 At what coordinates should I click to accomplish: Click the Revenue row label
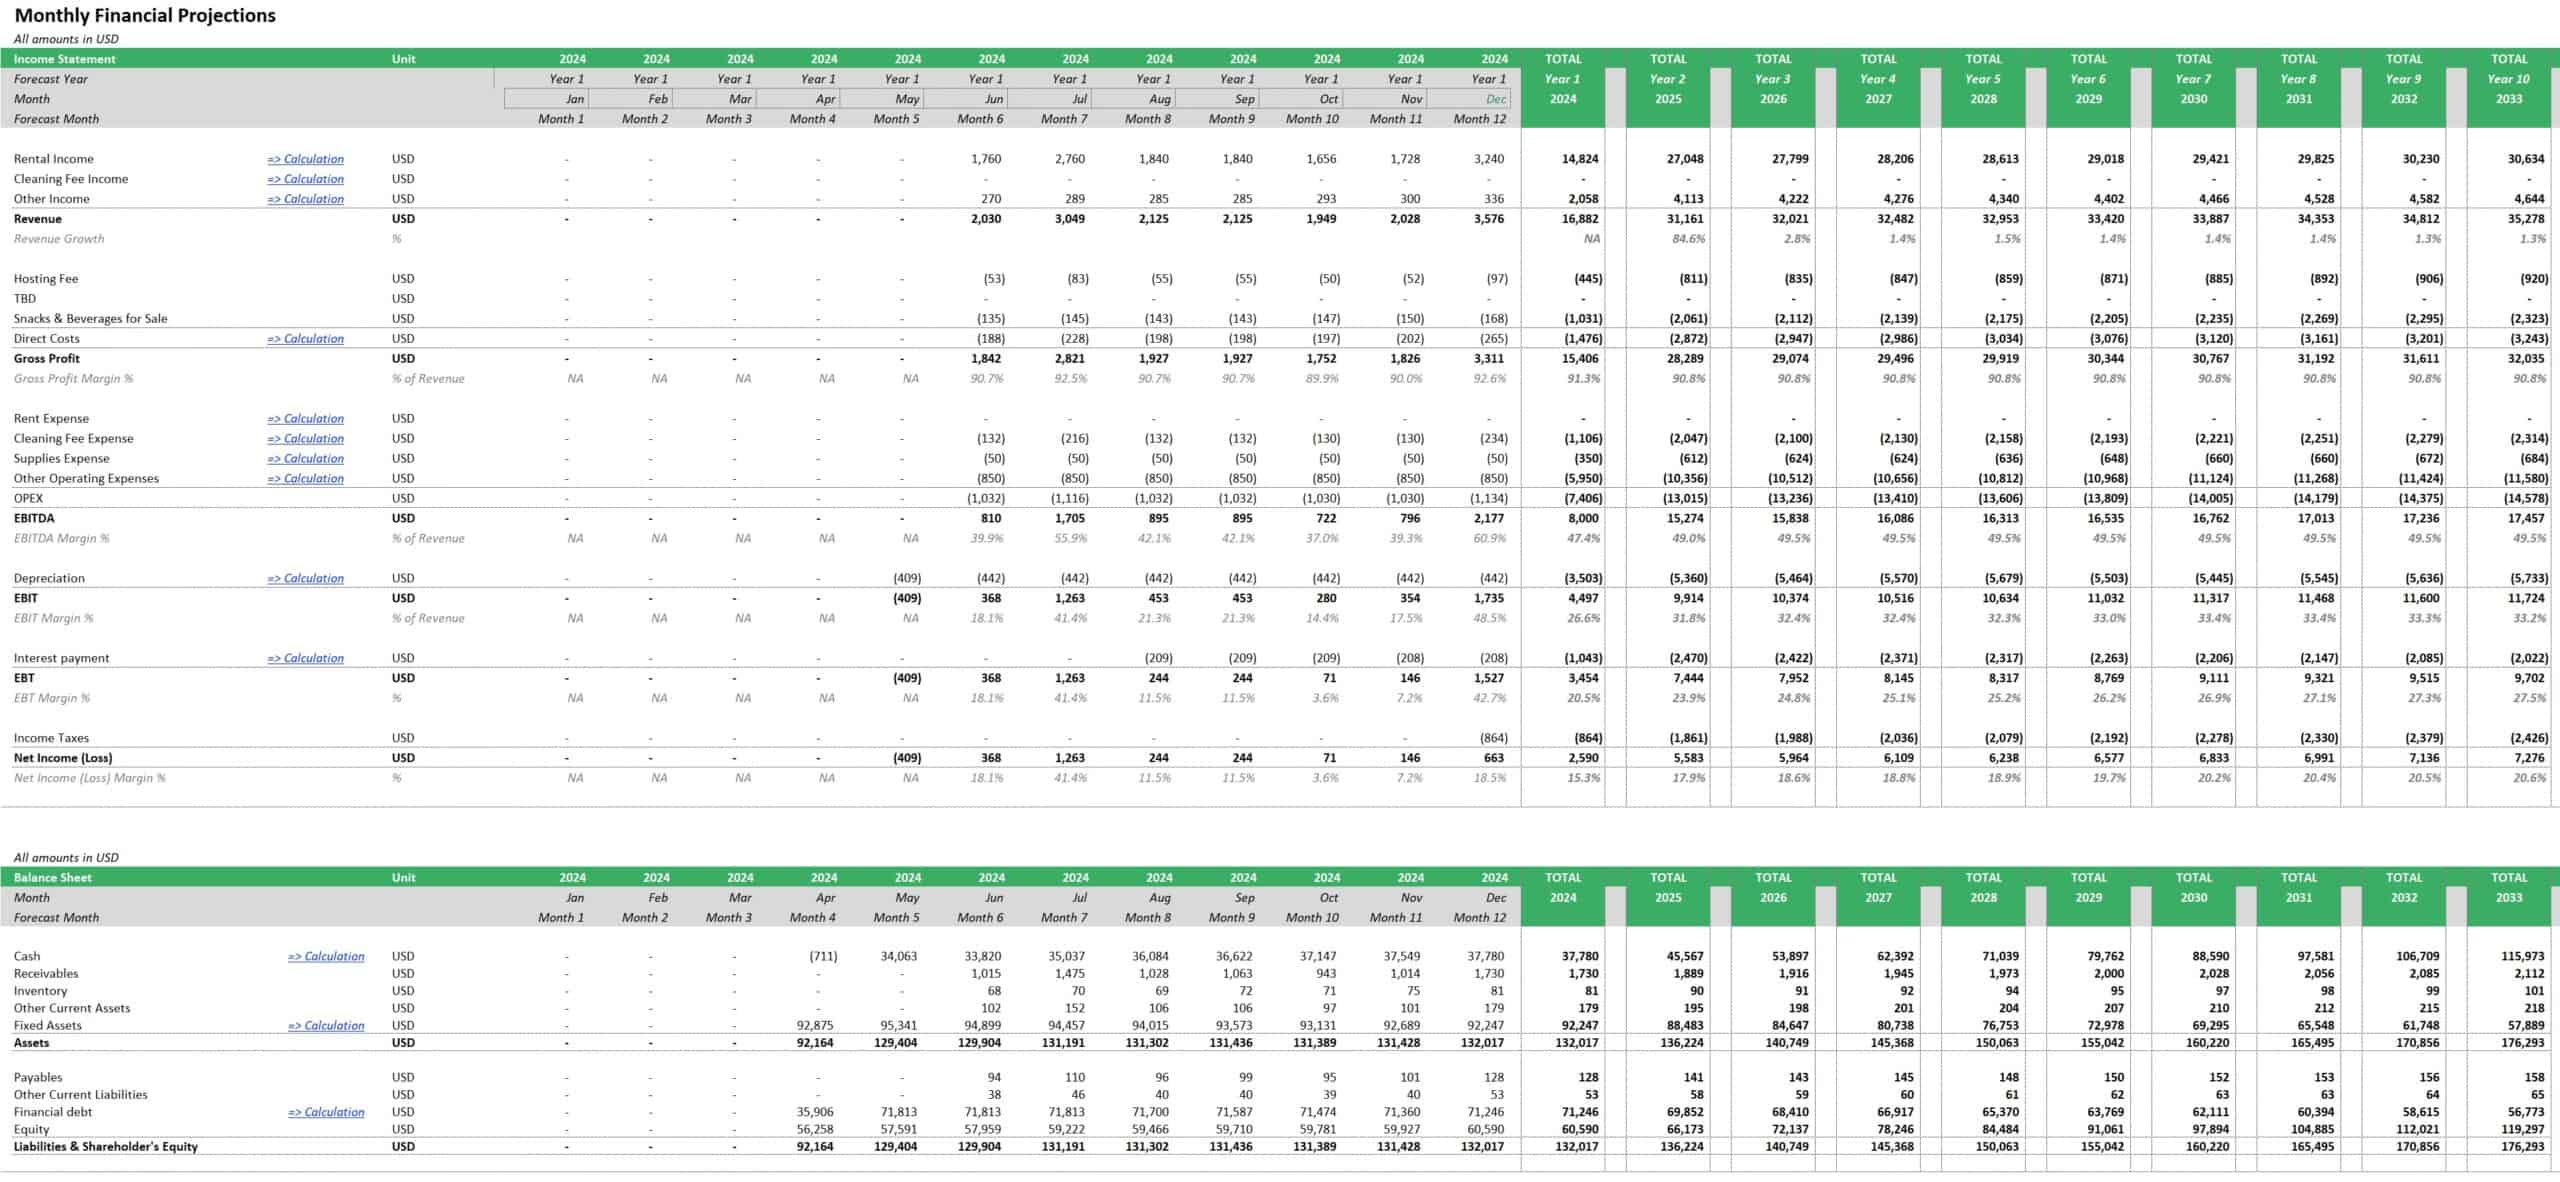[38, 219]
